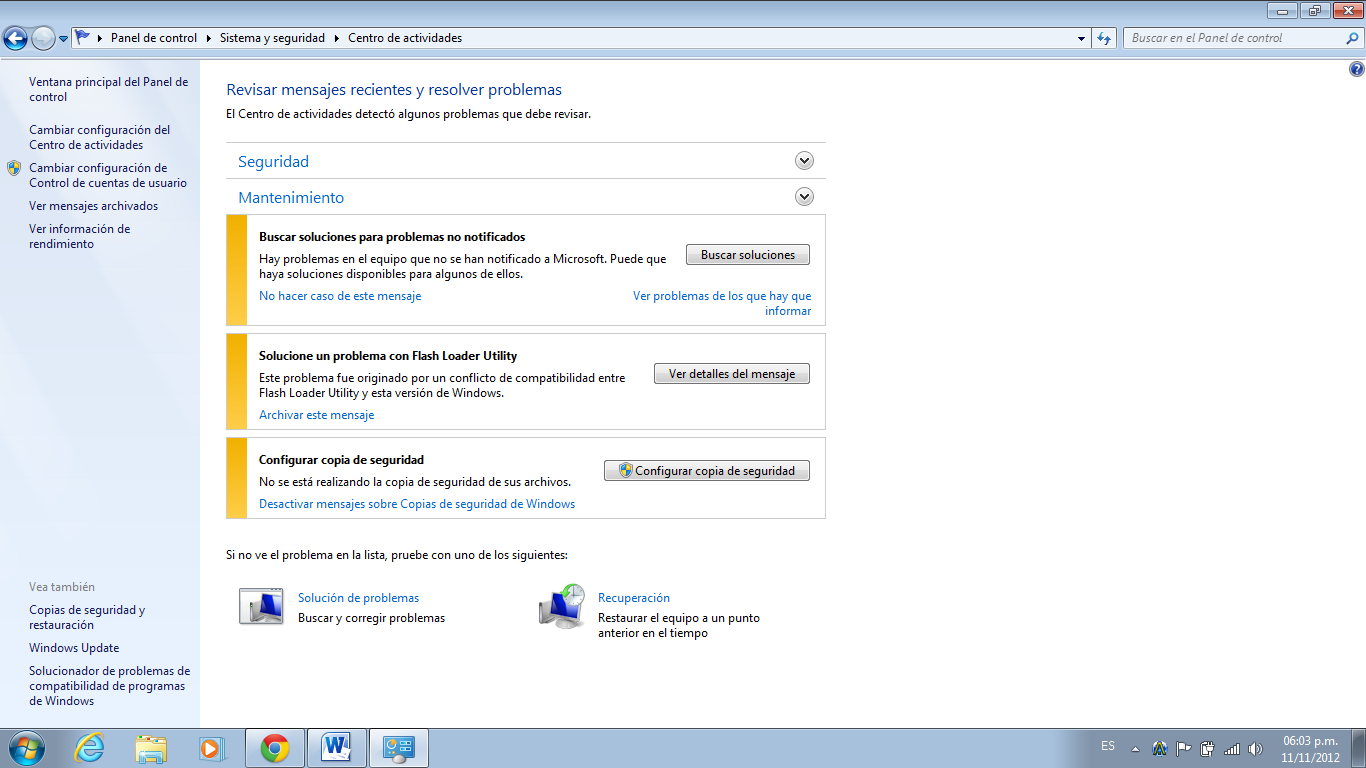
Task: Click the Solución de problemas monitor icon
Action: 261,606
